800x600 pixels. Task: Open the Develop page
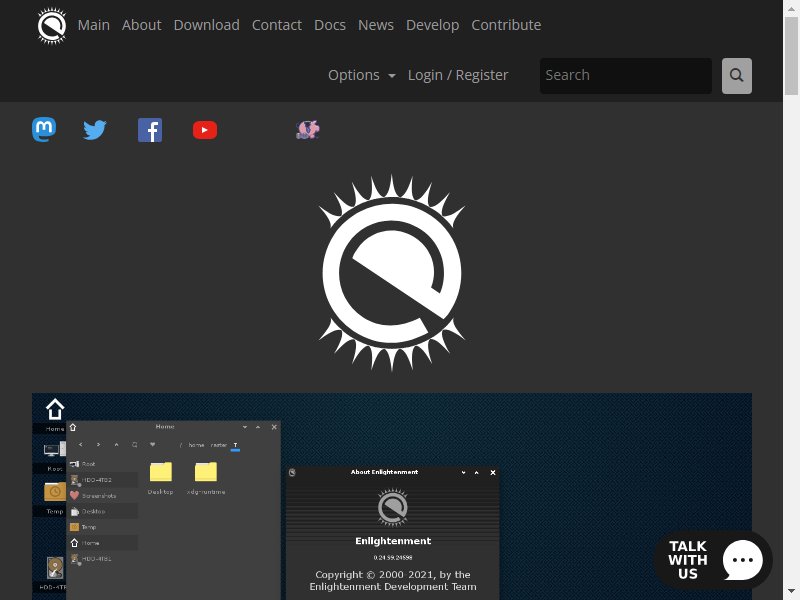point(433,25)
